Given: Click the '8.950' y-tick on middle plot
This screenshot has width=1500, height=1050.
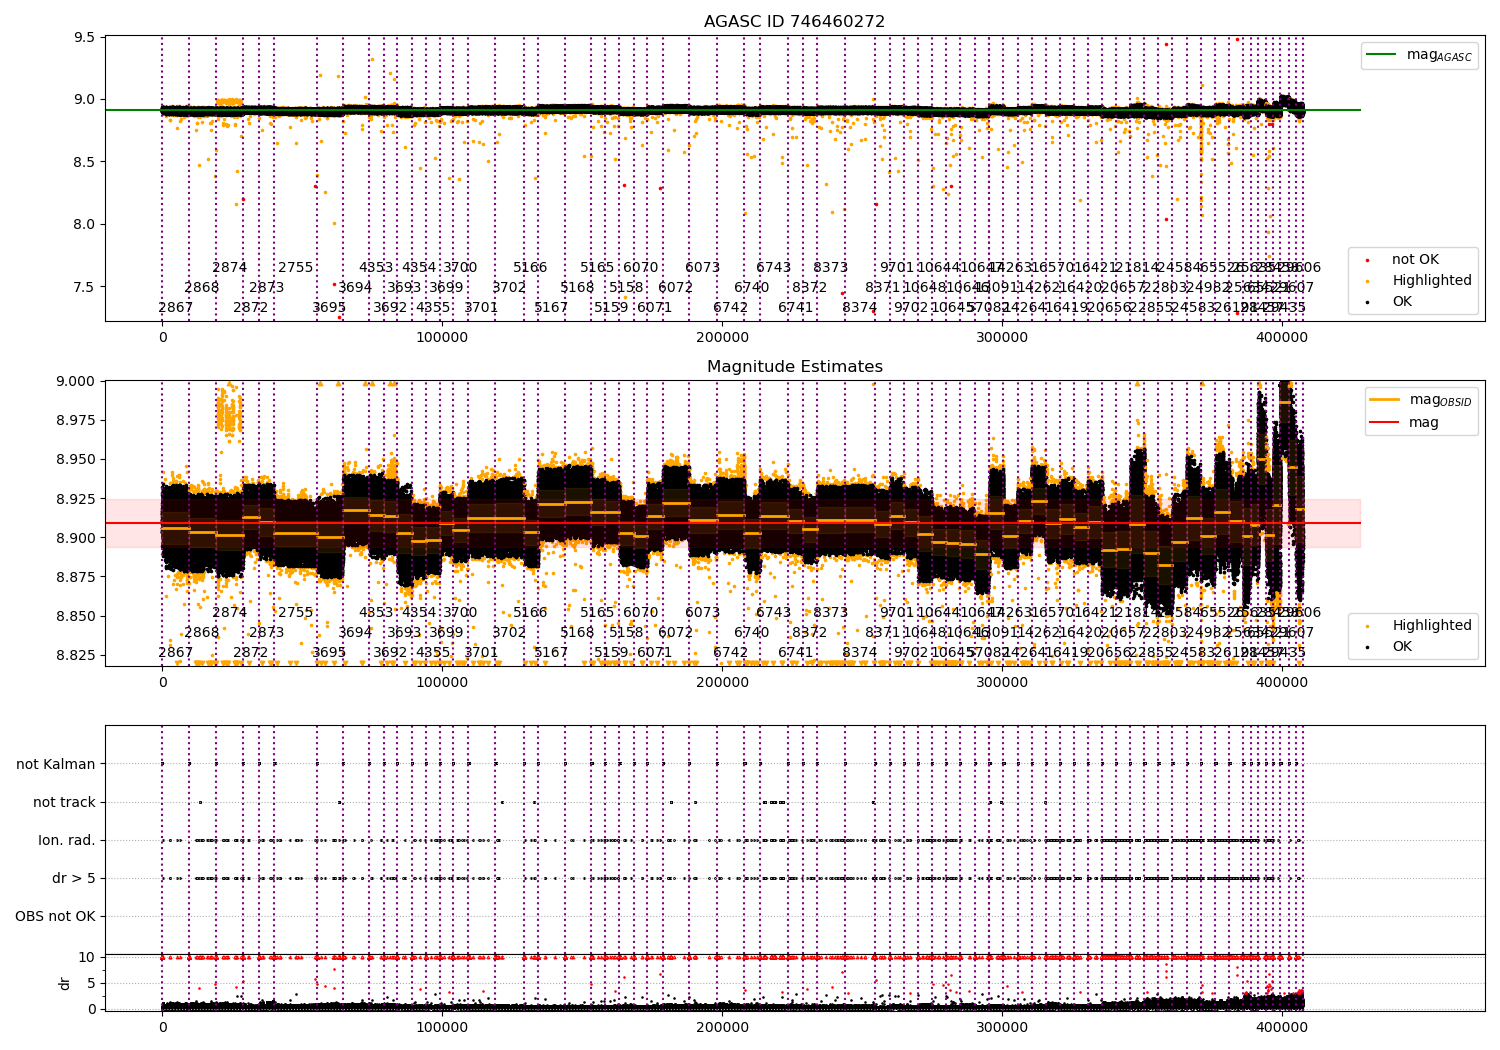Looking at the screenshot, I should coord(77,460).
